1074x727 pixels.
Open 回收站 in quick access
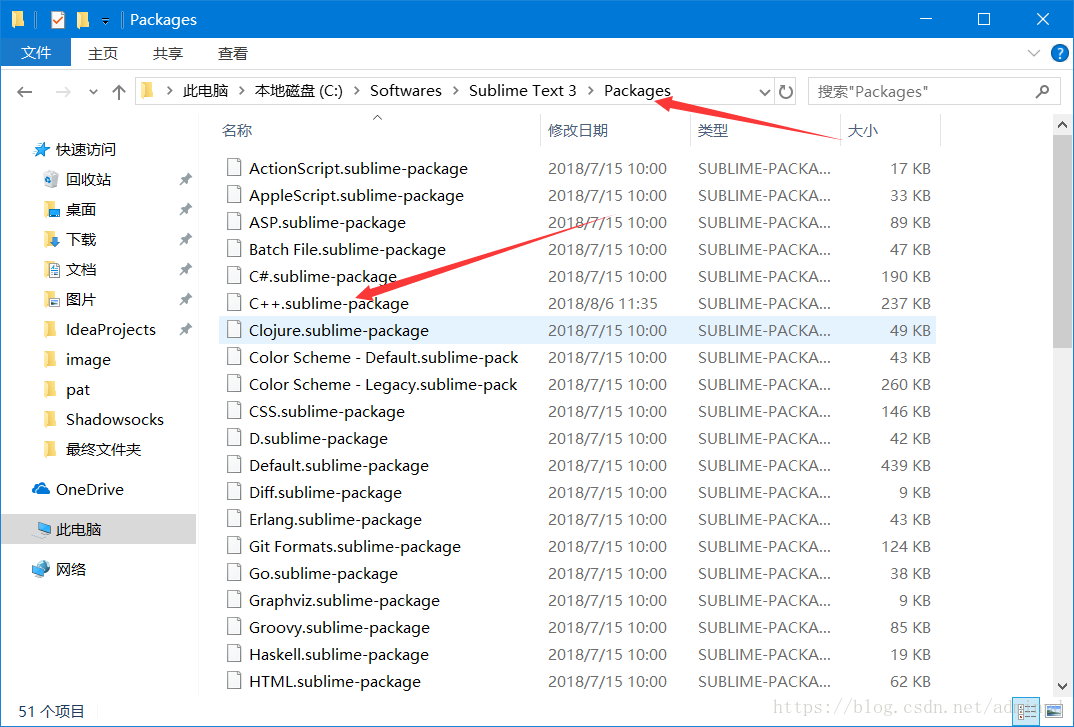[x=88, y=180]
